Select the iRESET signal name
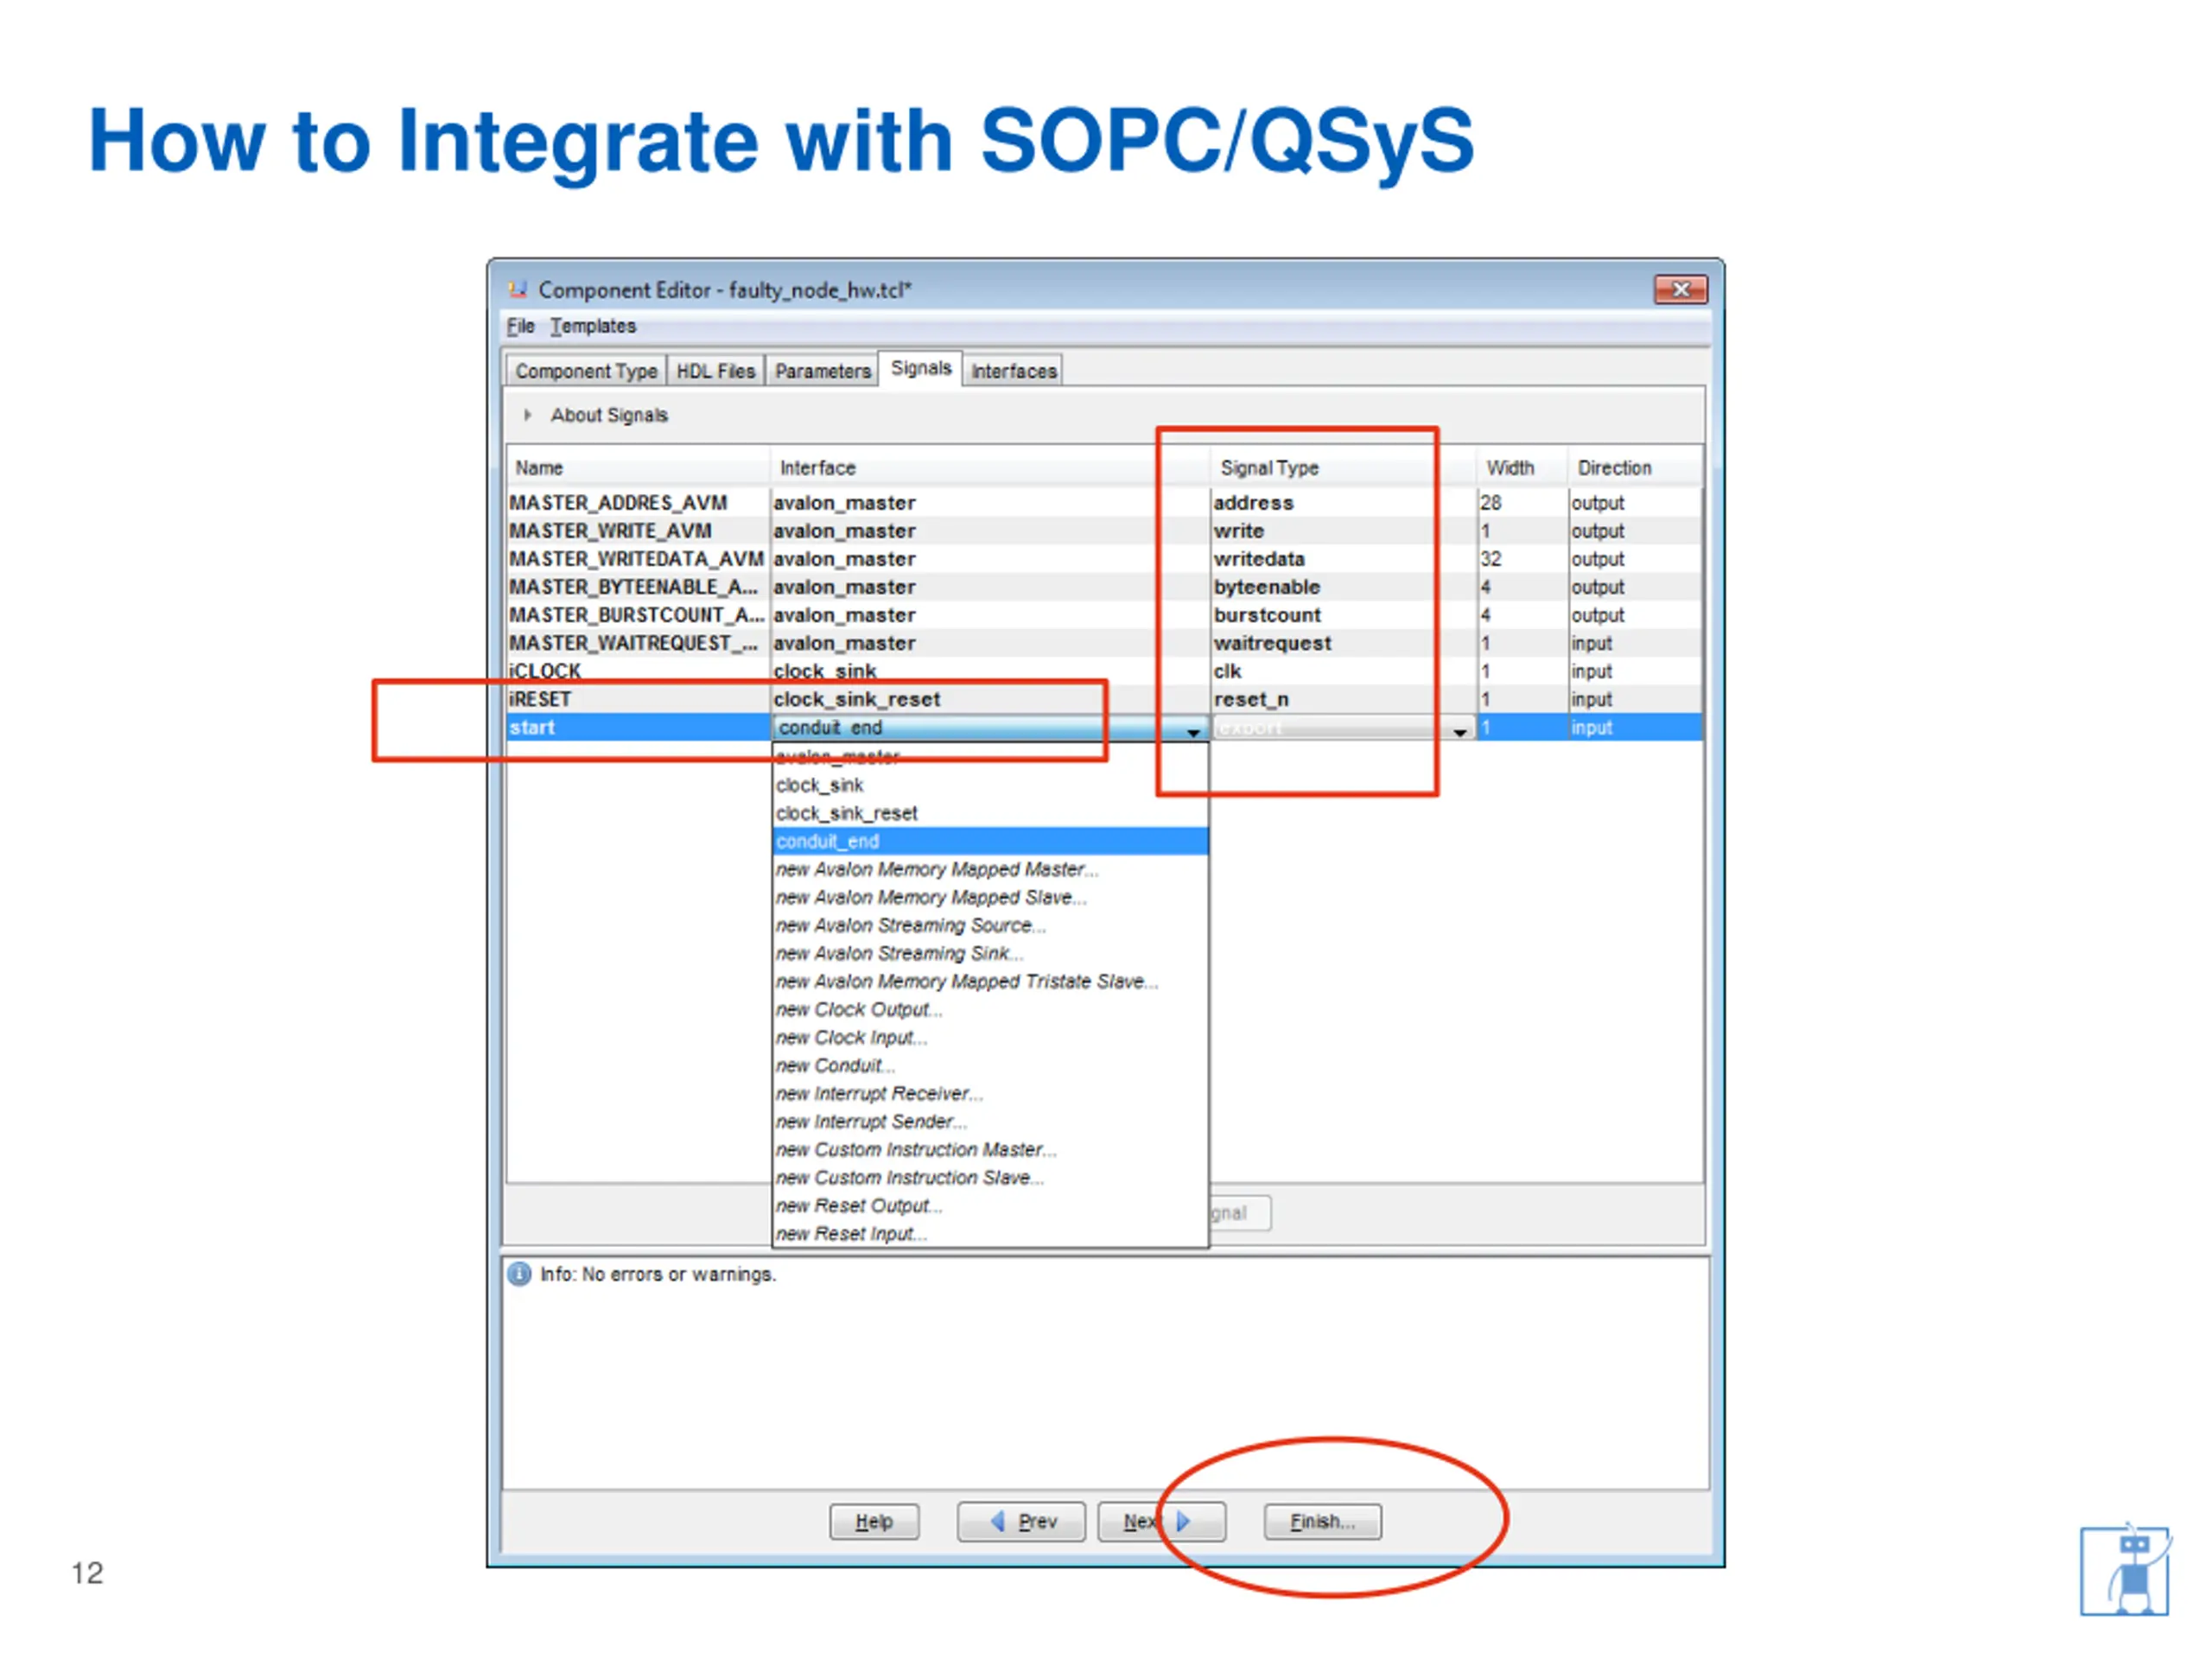Screen dimensions: 2212x1659 pos(540,699)
